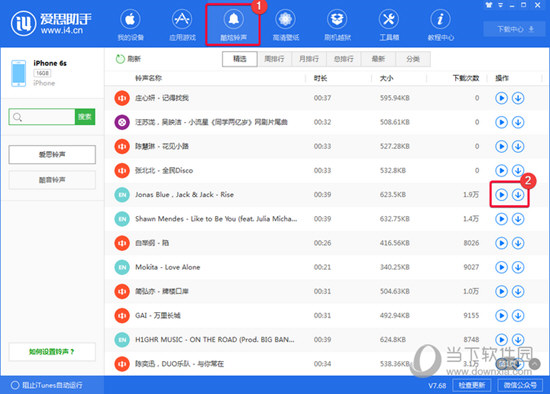The height and width of the screenshot is (394, 550).
Task: Download Shawn Mendes - Like to Be You
Action: coord(518,219)
